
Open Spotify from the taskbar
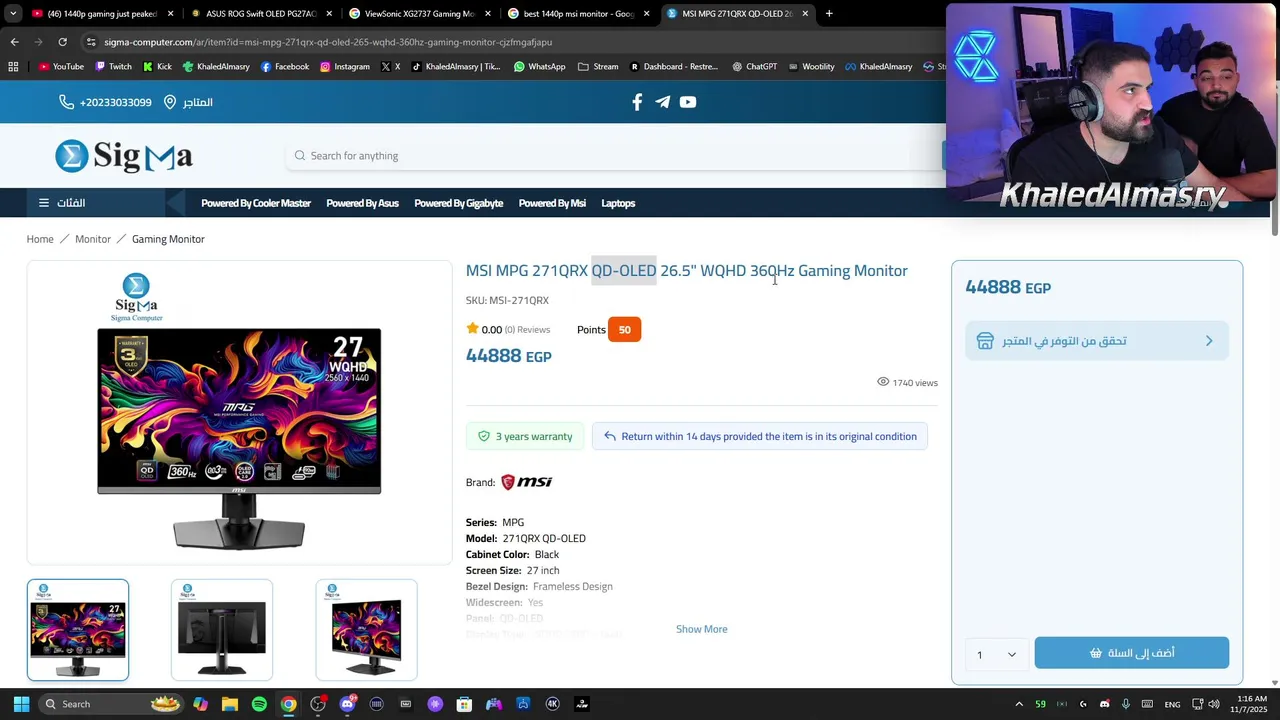pos(259,704)
